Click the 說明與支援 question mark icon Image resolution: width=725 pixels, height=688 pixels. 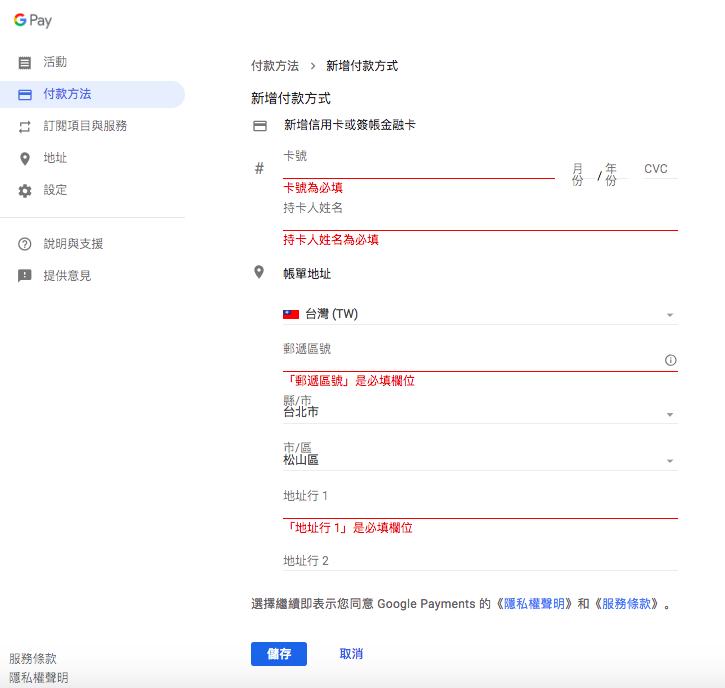pos(25,244)
